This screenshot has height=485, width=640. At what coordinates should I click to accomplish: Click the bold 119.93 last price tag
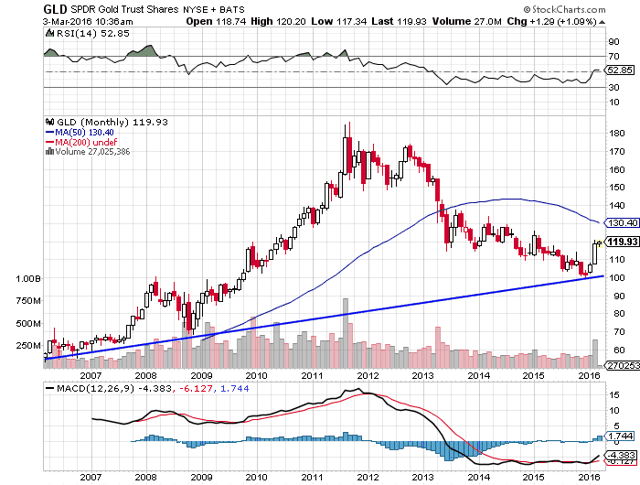pyautogui.click(x=622, y=242)
